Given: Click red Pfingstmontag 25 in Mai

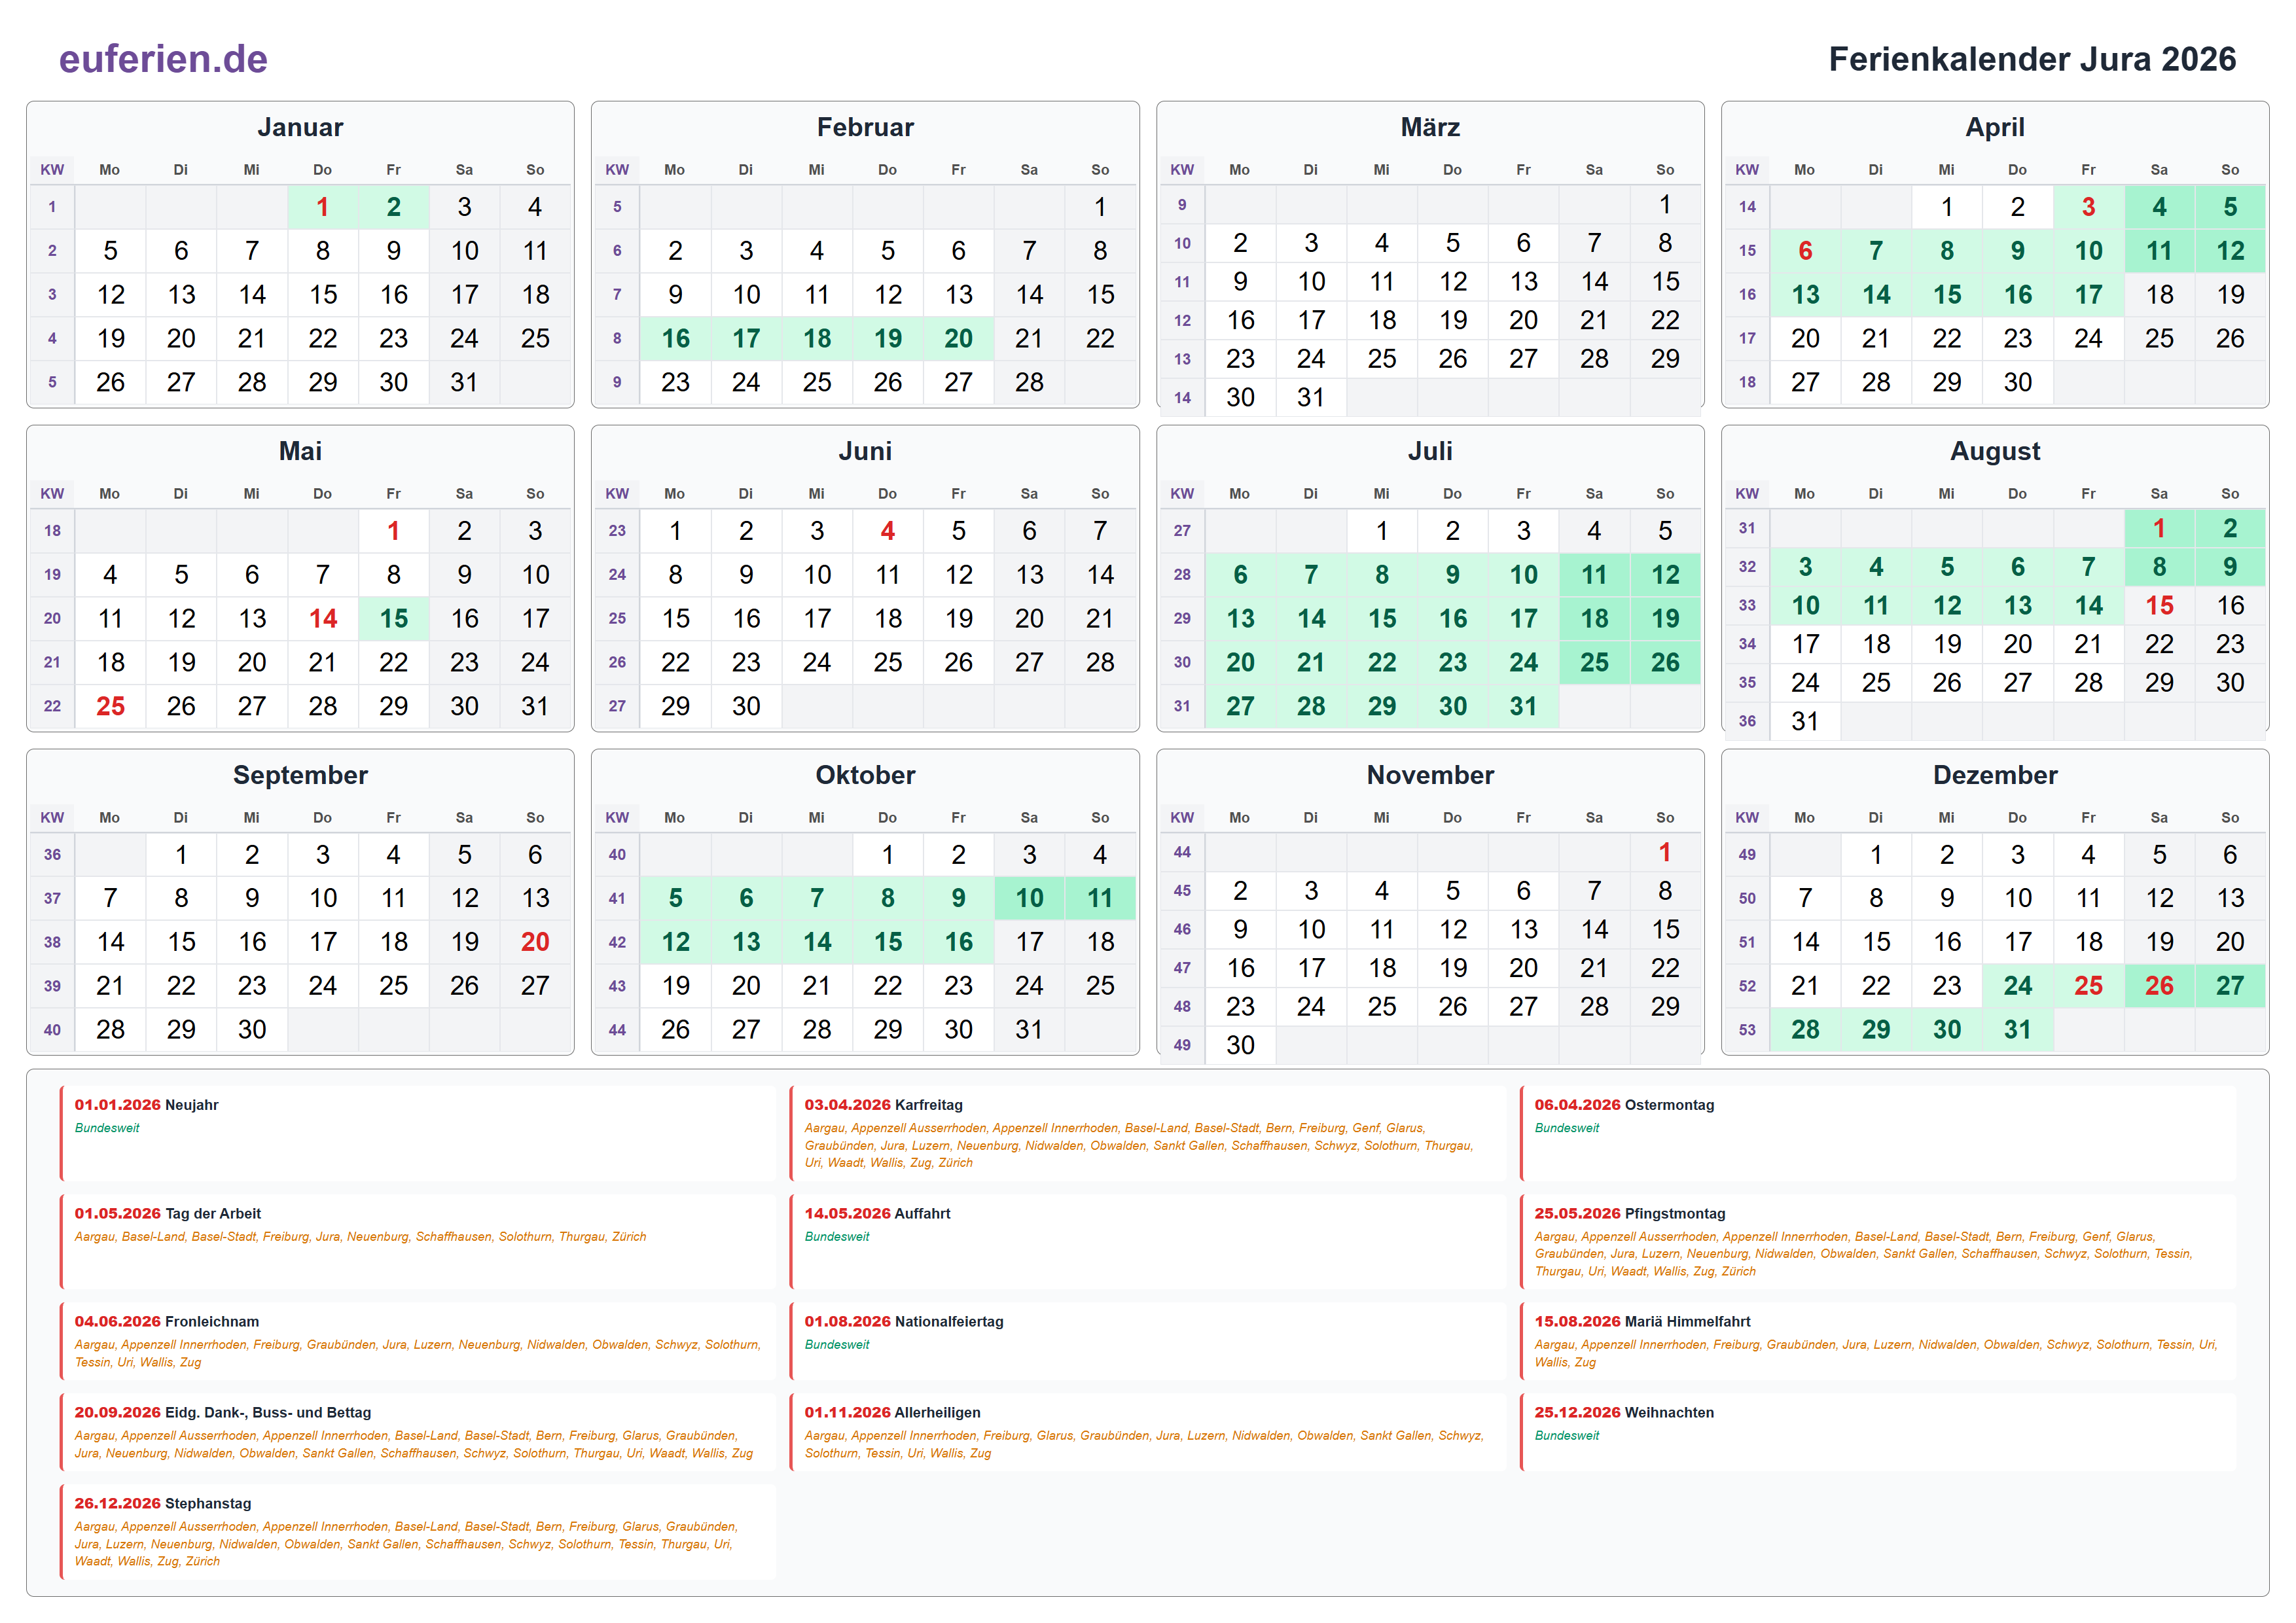Looking at the screenshot, I should click(x=110, y=706).
